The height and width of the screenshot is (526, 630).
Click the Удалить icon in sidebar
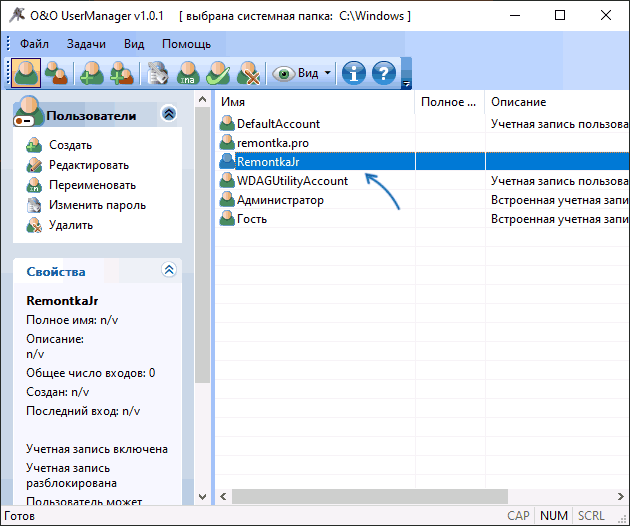point(34,225)
